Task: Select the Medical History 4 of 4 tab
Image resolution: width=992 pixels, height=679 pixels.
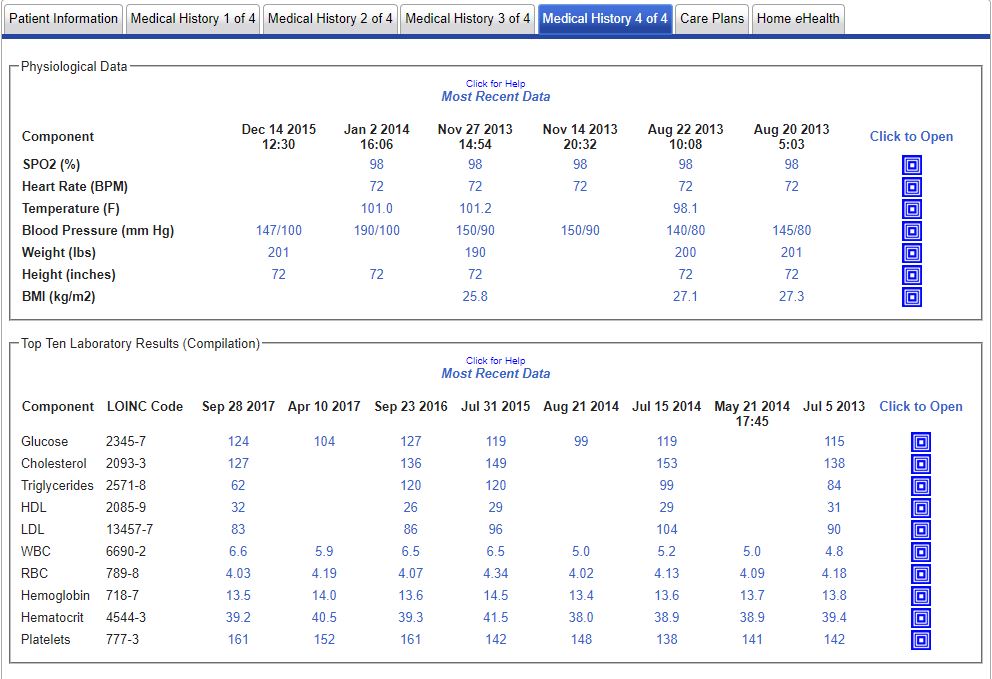Action: coord(605,19)
